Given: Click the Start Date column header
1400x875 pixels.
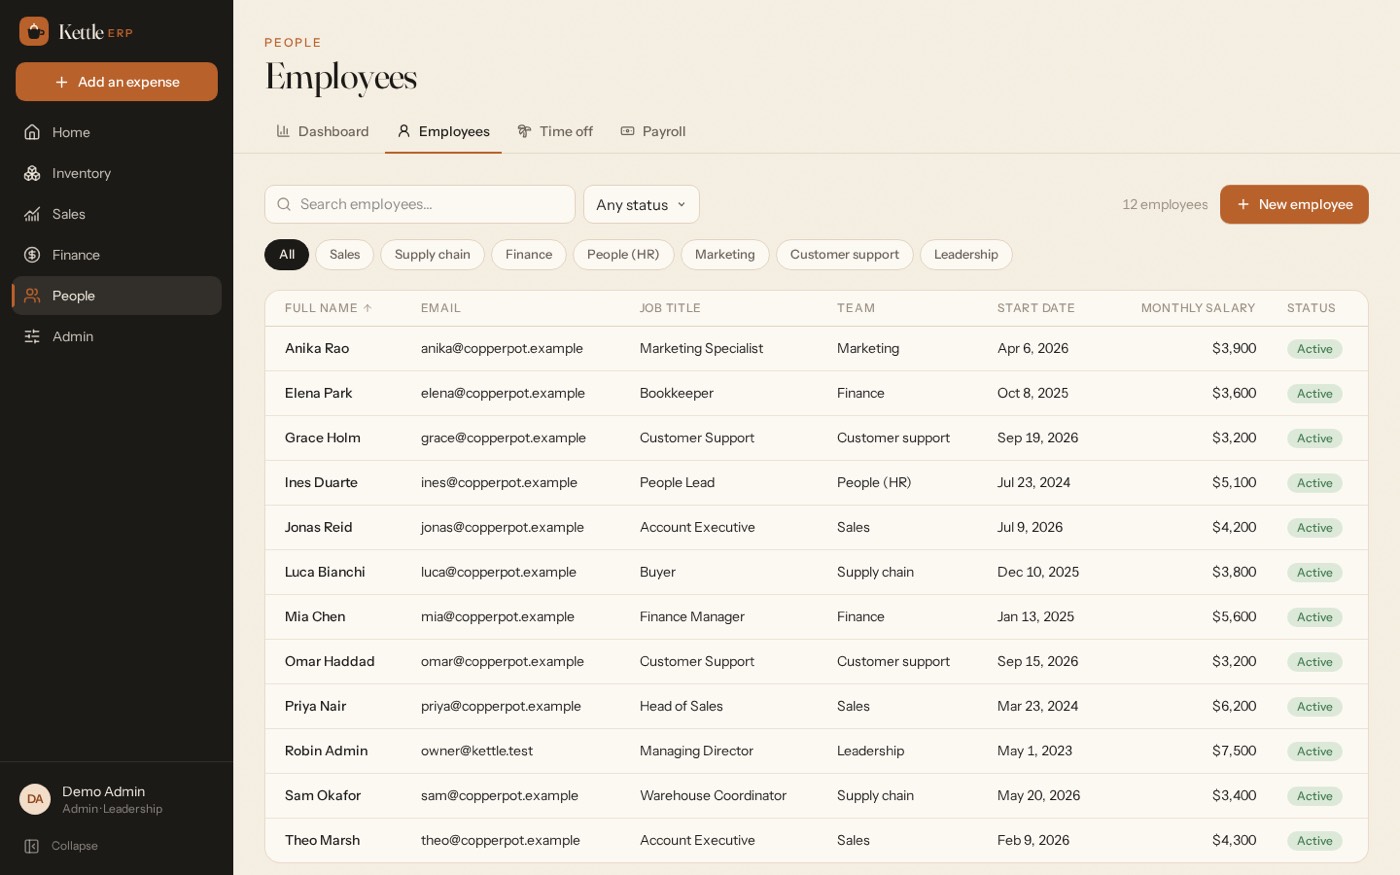Looking at the screenshot, I should (x=1036, y=308).
